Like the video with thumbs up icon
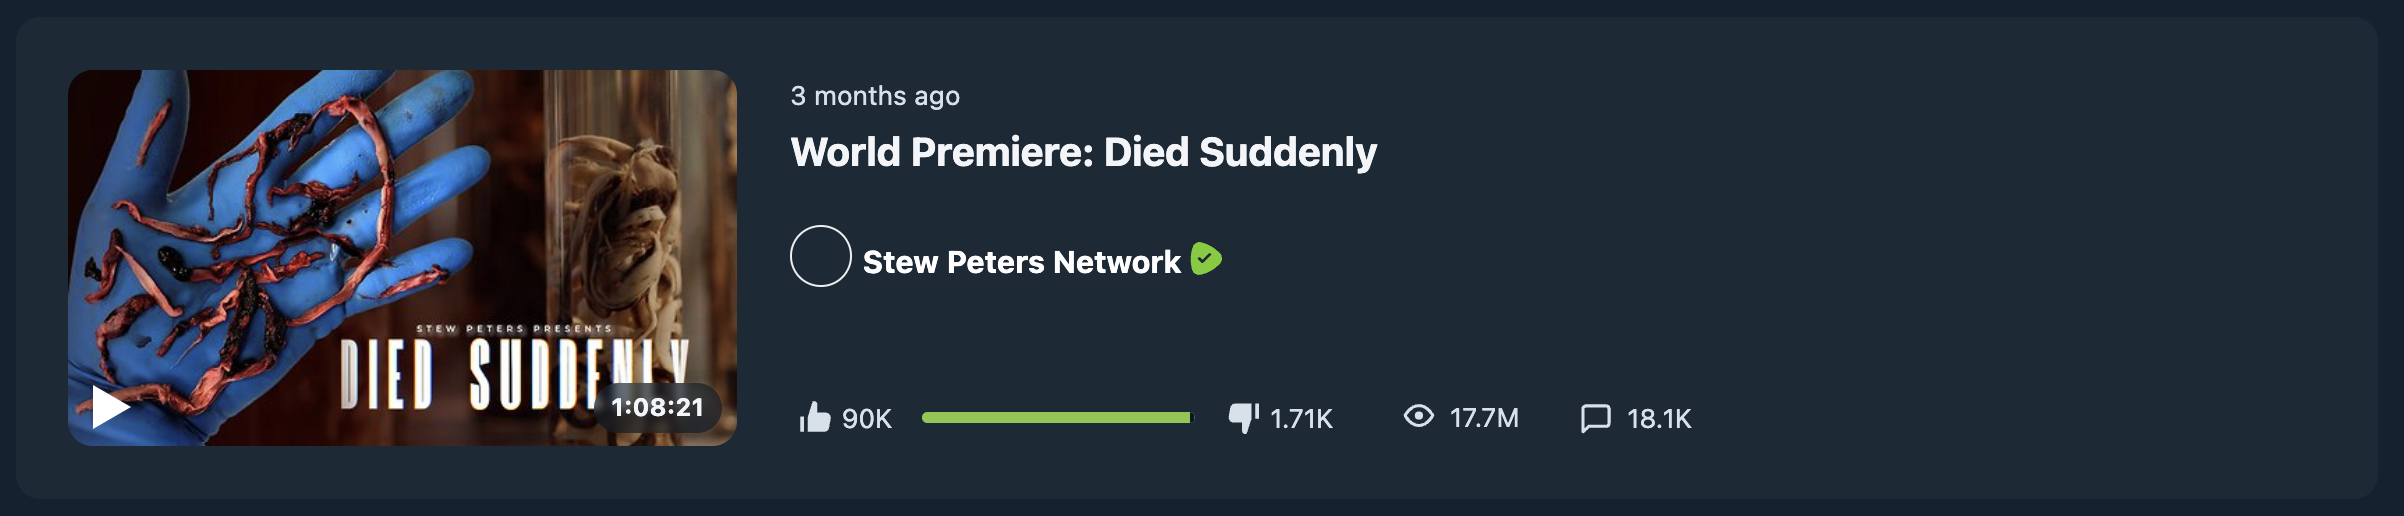Image resolution: width=2404 pixels, height=516 pixels. click(x=815, y=417)
